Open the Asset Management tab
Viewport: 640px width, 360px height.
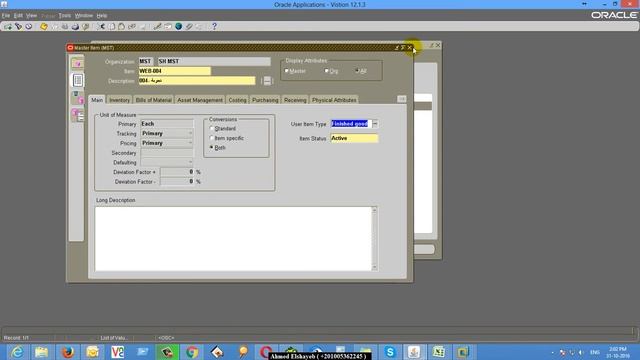[200, 100]
